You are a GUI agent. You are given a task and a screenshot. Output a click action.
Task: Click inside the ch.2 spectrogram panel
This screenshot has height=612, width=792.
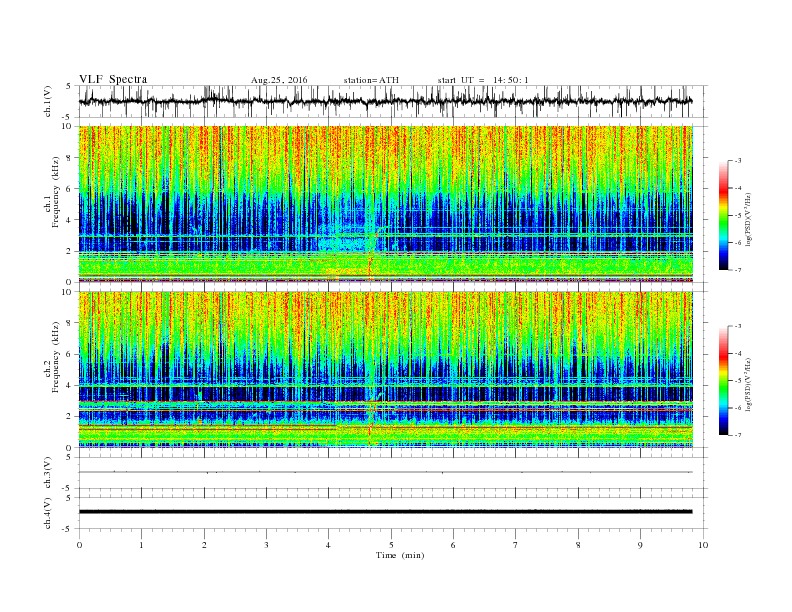pyautogui.click(x=386, y=370)
